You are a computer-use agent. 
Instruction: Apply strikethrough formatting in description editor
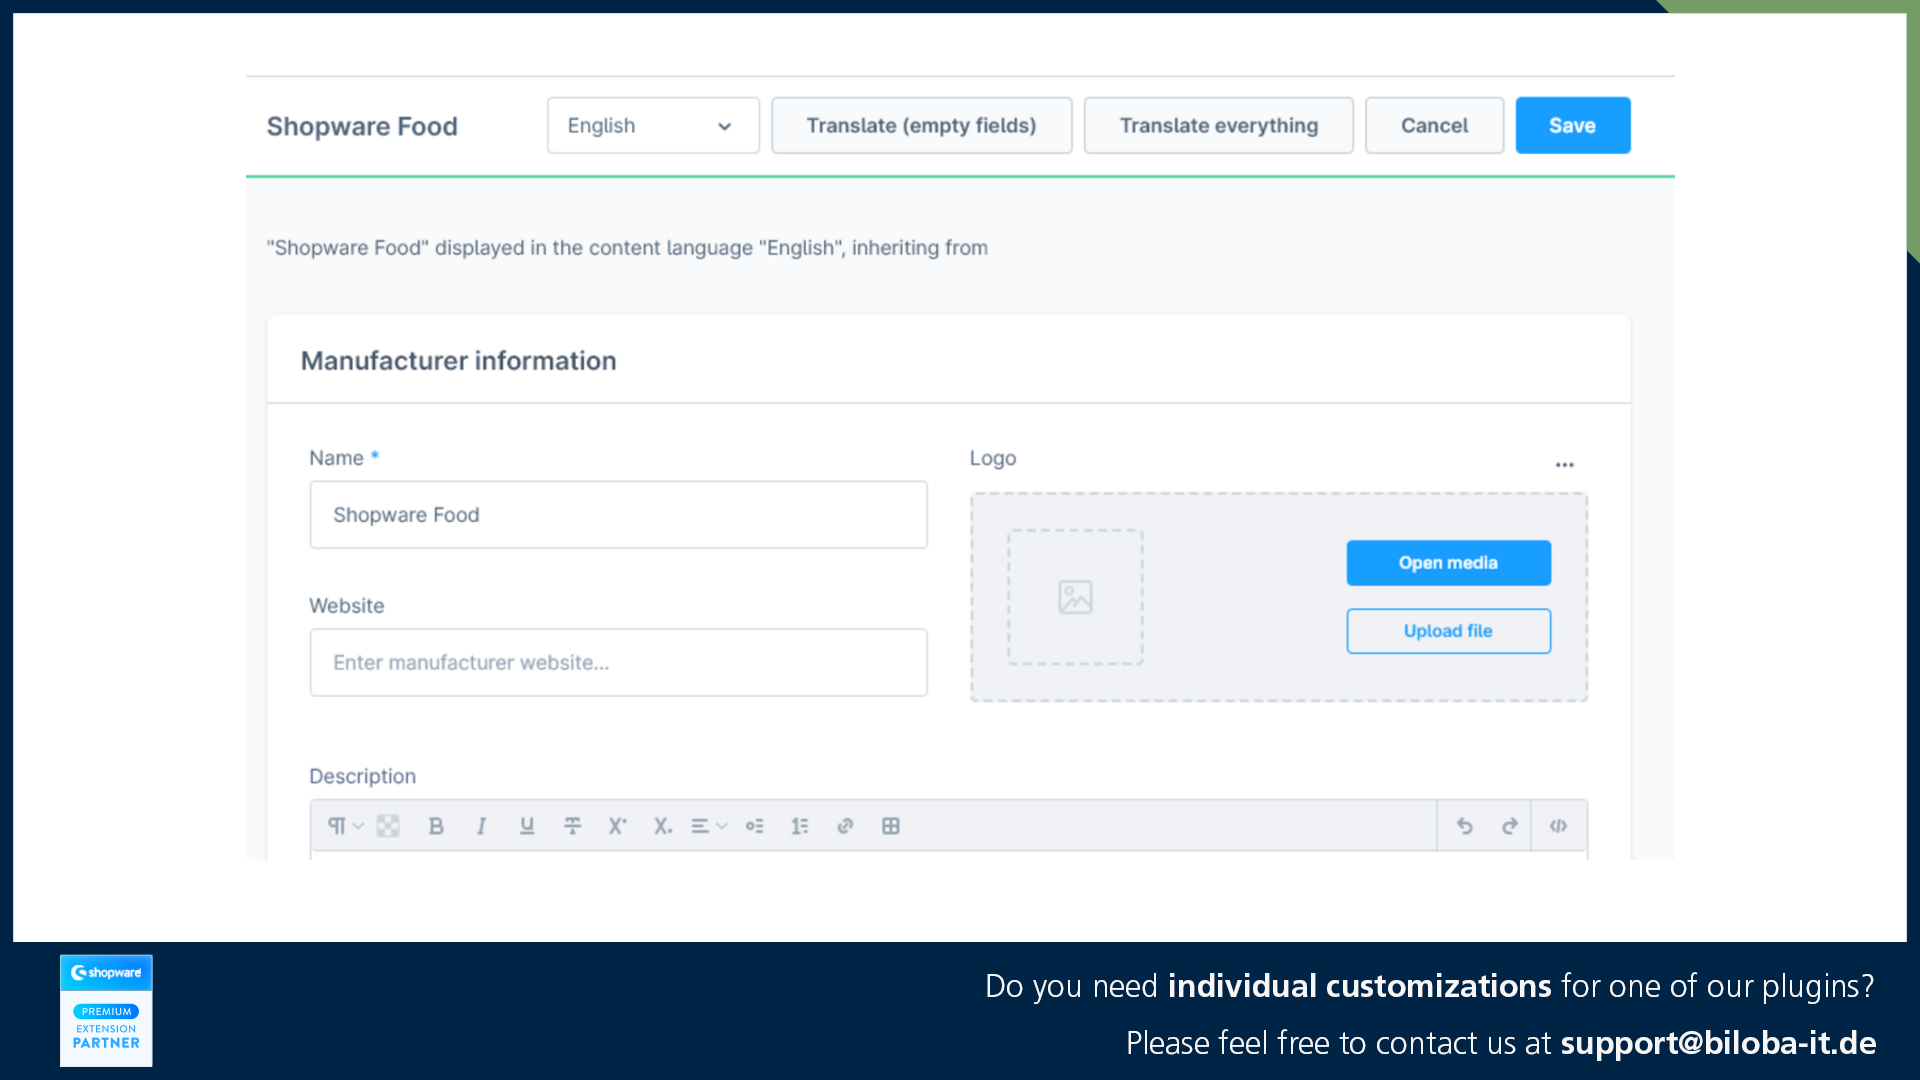tap(572, 826)
